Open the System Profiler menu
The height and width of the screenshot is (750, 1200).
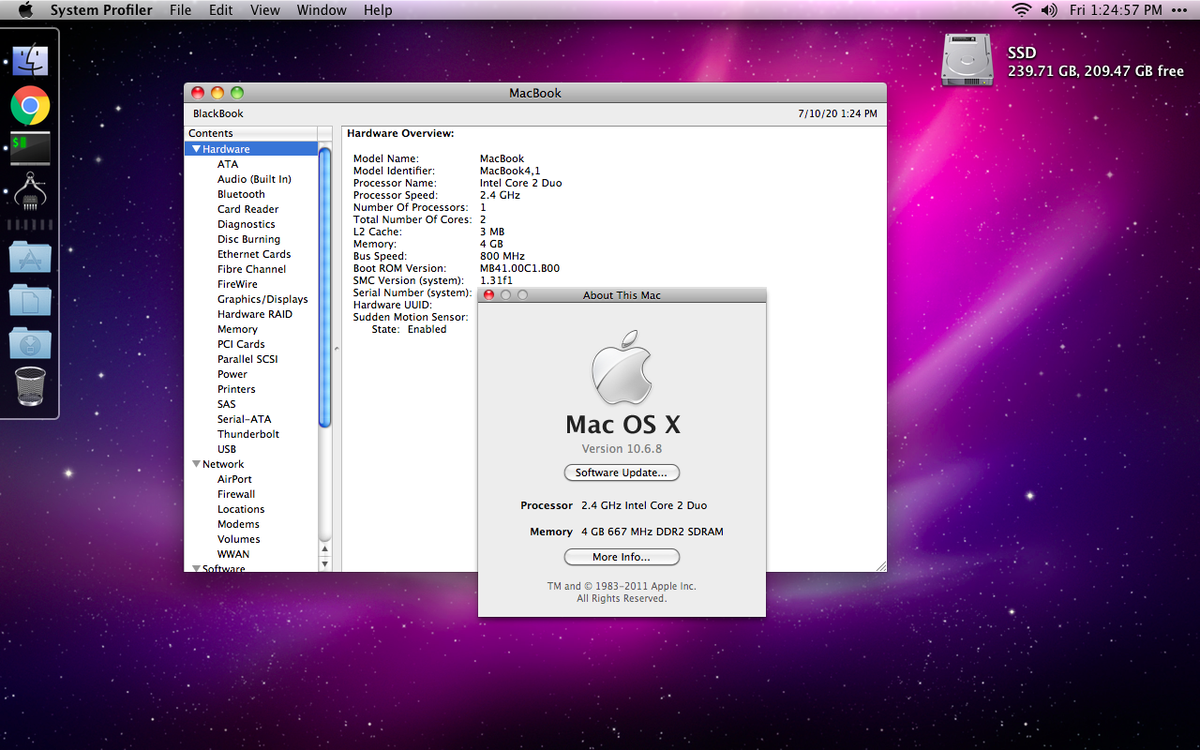101,10
